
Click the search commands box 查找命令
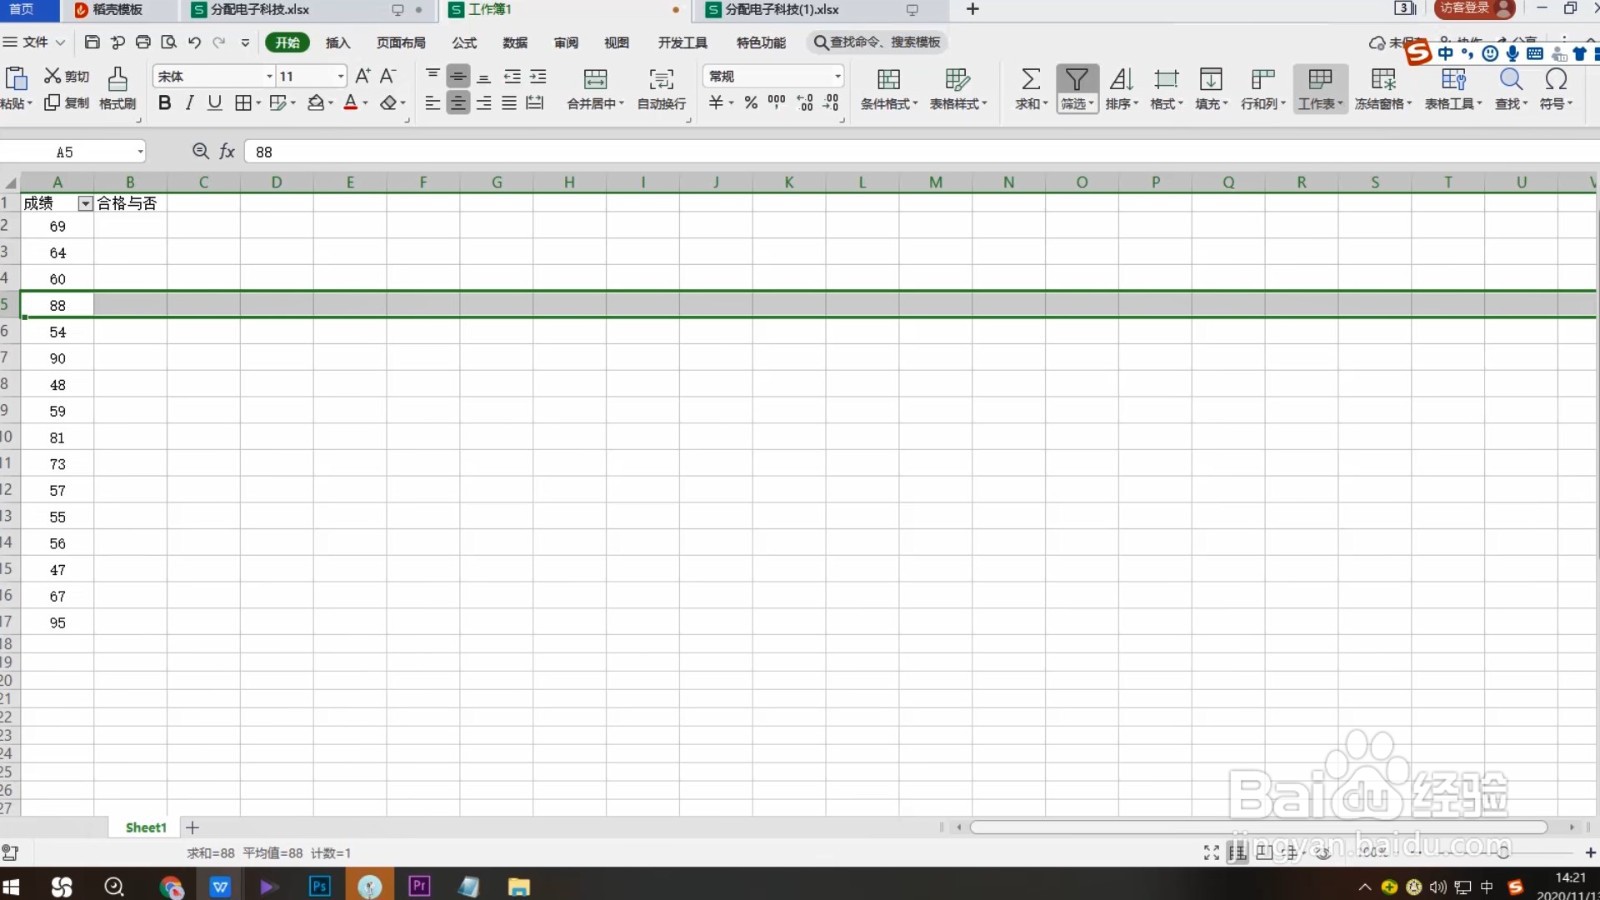877,42
